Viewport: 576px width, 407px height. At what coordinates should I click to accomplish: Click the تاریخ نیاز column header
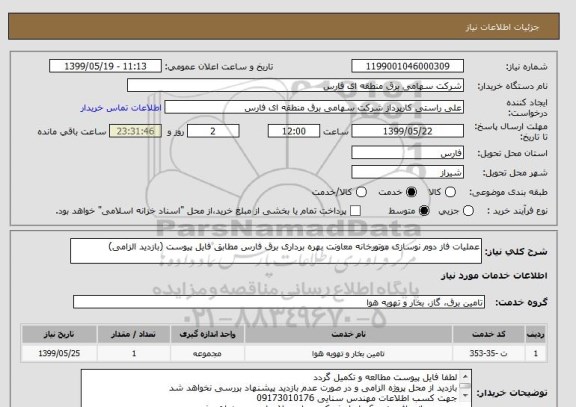[59, 334]
